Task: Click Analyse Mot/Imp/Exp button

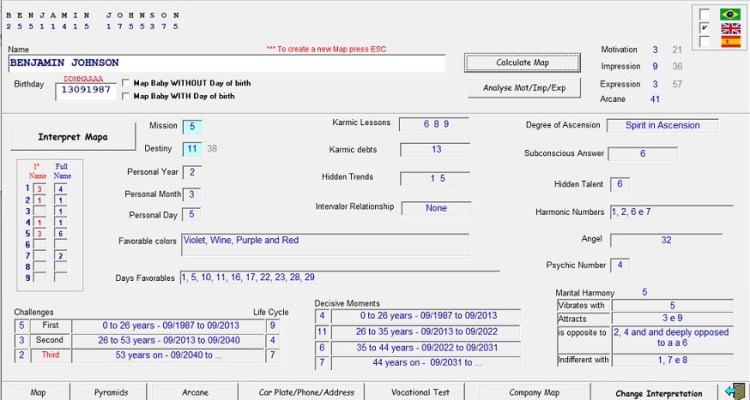Action: [524, 88]
